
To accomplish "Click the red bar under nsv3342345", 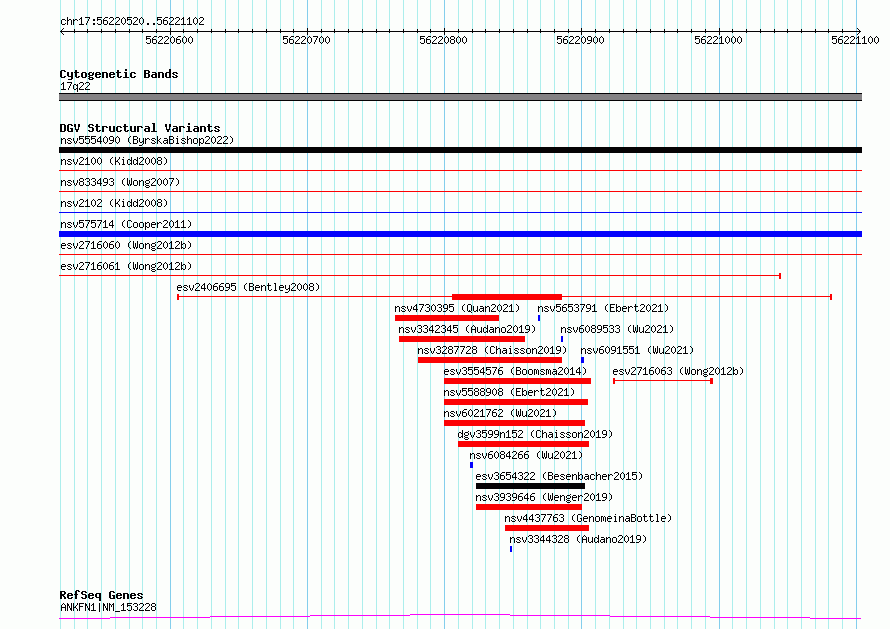I will [x=462, y=339].
